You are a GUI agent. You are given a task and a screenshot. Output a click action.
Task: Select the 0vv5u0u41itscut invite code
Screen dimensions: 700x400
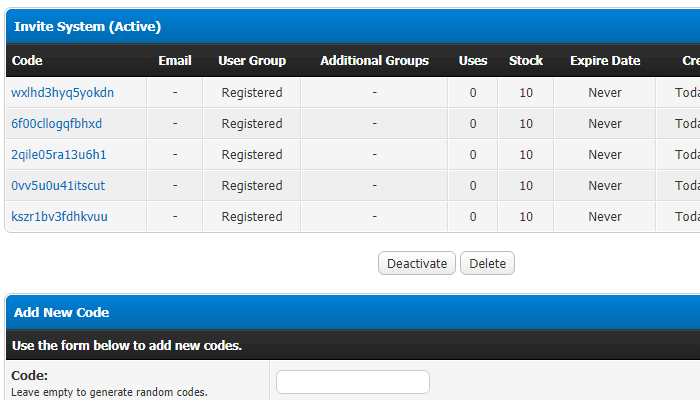pyautogui.click(x=58, y=186)
